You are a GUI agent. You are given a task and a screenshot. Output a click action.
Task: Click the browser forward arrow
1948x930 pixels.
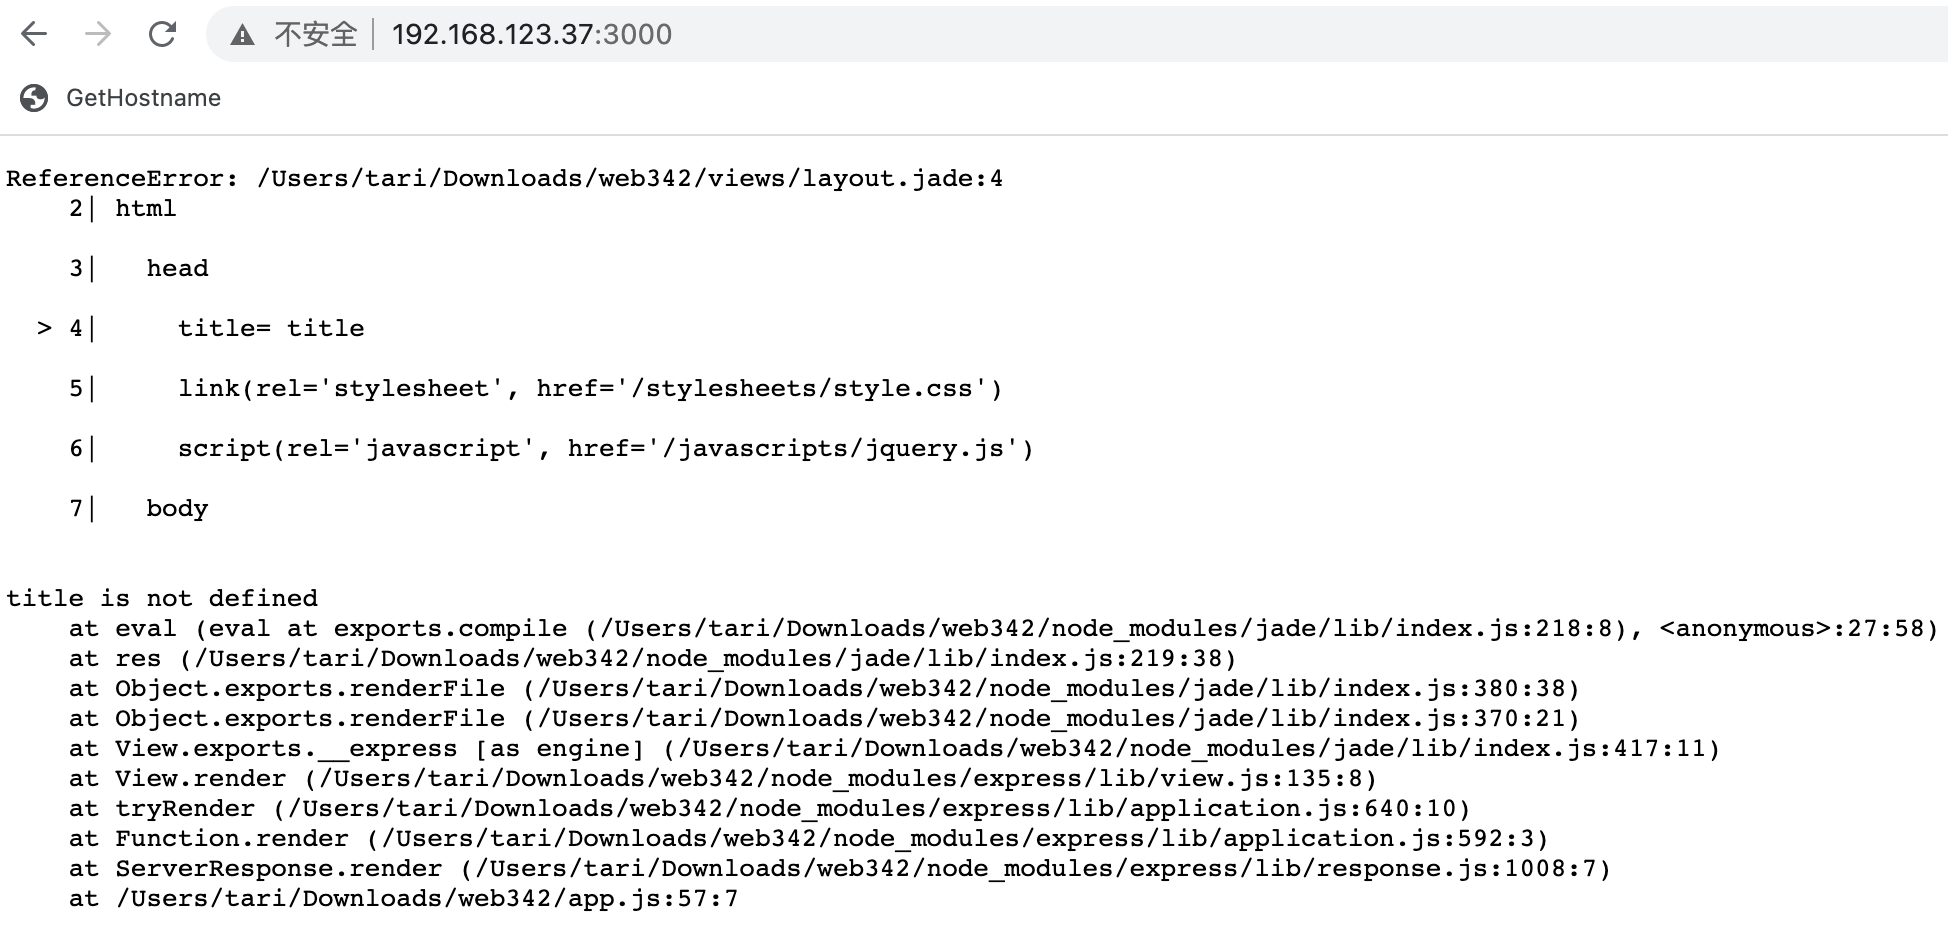(98, 34)
